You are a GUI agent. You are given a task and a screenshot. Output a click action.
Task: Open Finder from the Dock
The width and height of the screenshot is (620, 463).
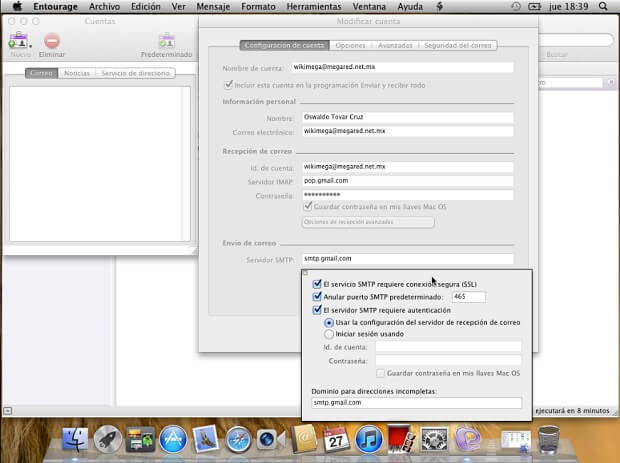point(75,439)
